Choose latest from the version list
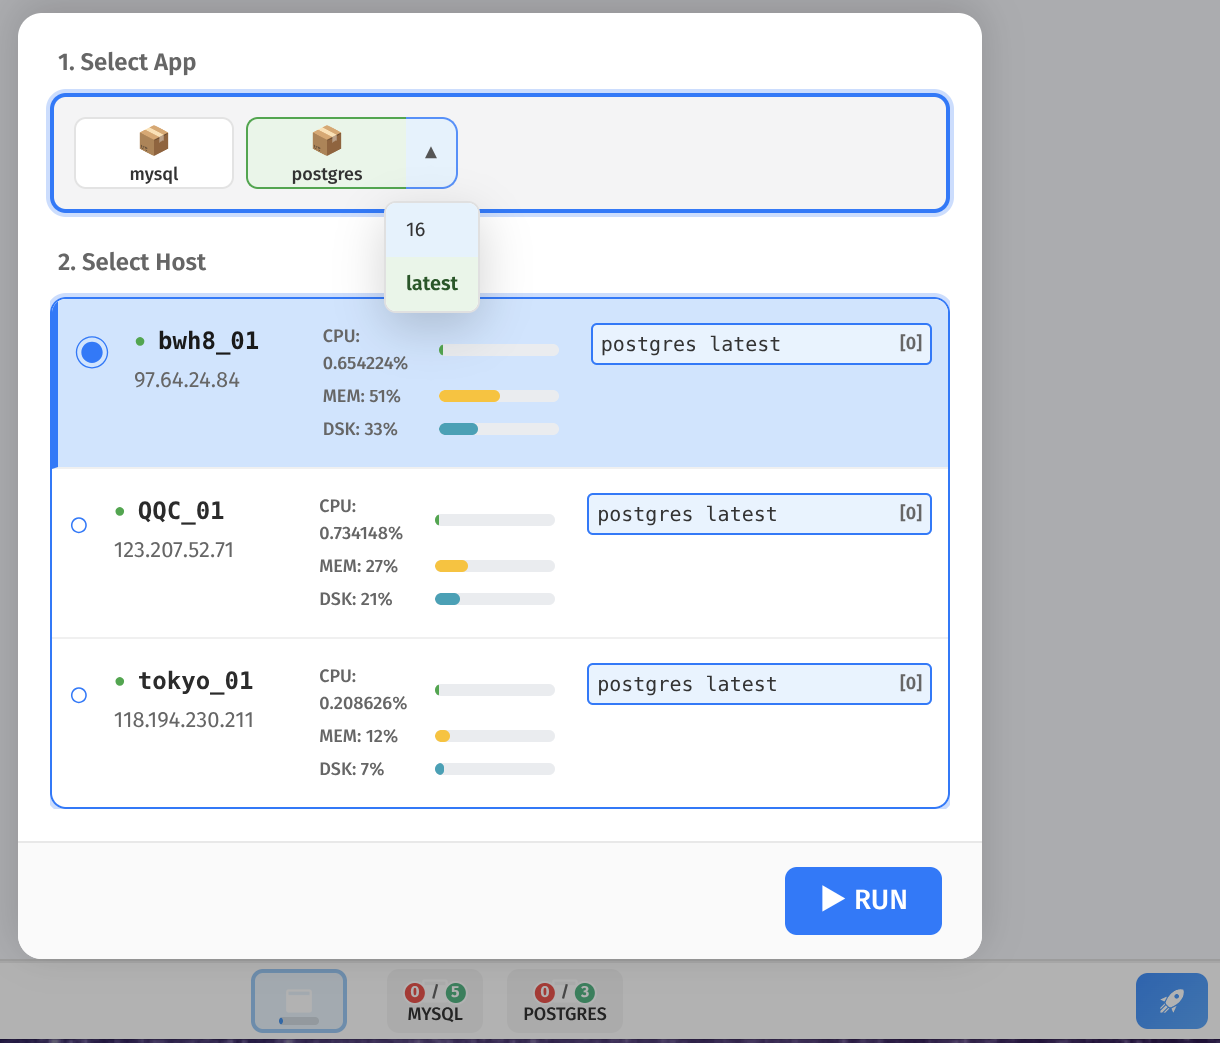Image resolution: width=1220 pixels, height=1043 pixels. [x=431, y=283]
